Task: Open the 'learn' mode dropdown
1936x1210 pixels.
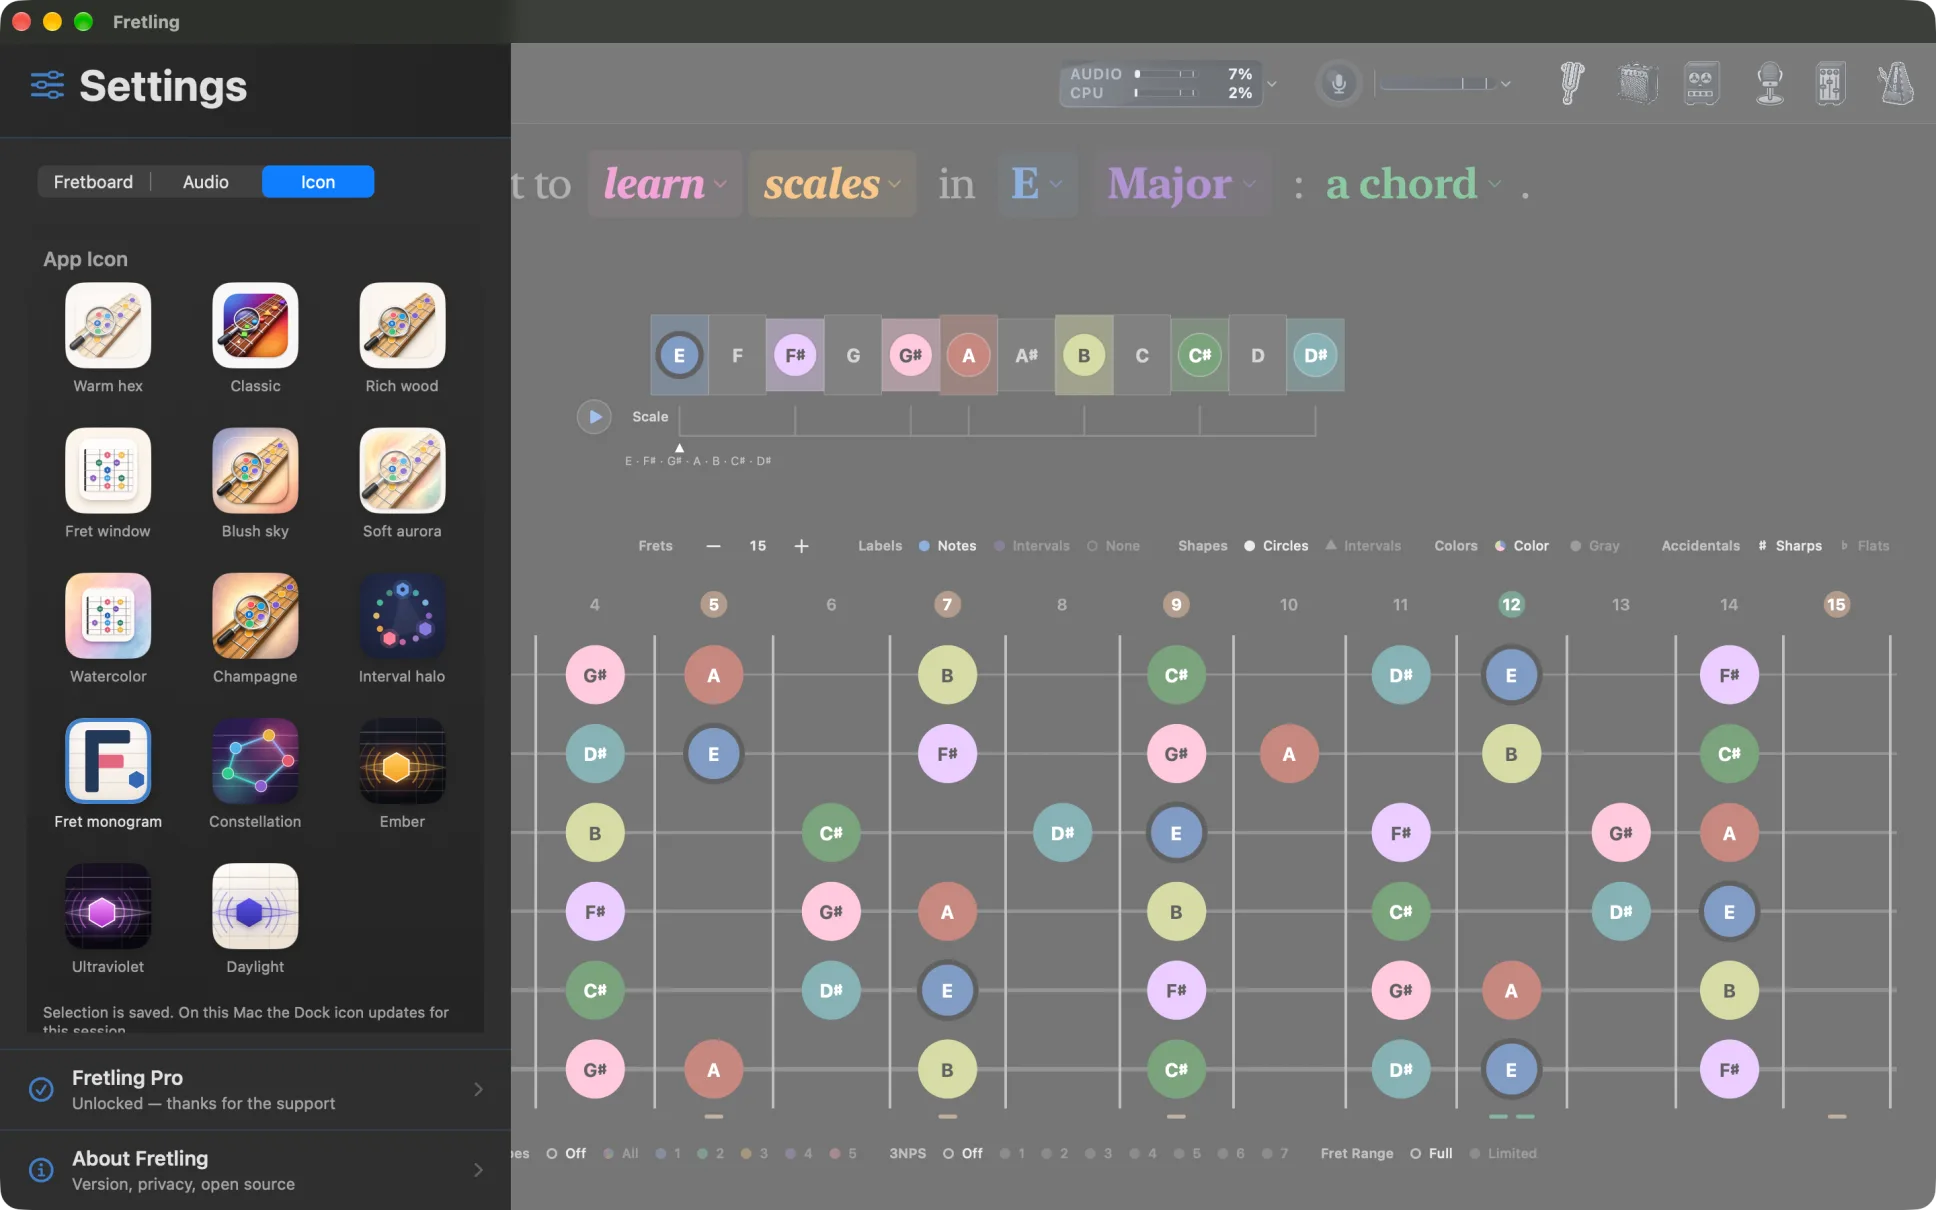Action: [x=665, y=184]
